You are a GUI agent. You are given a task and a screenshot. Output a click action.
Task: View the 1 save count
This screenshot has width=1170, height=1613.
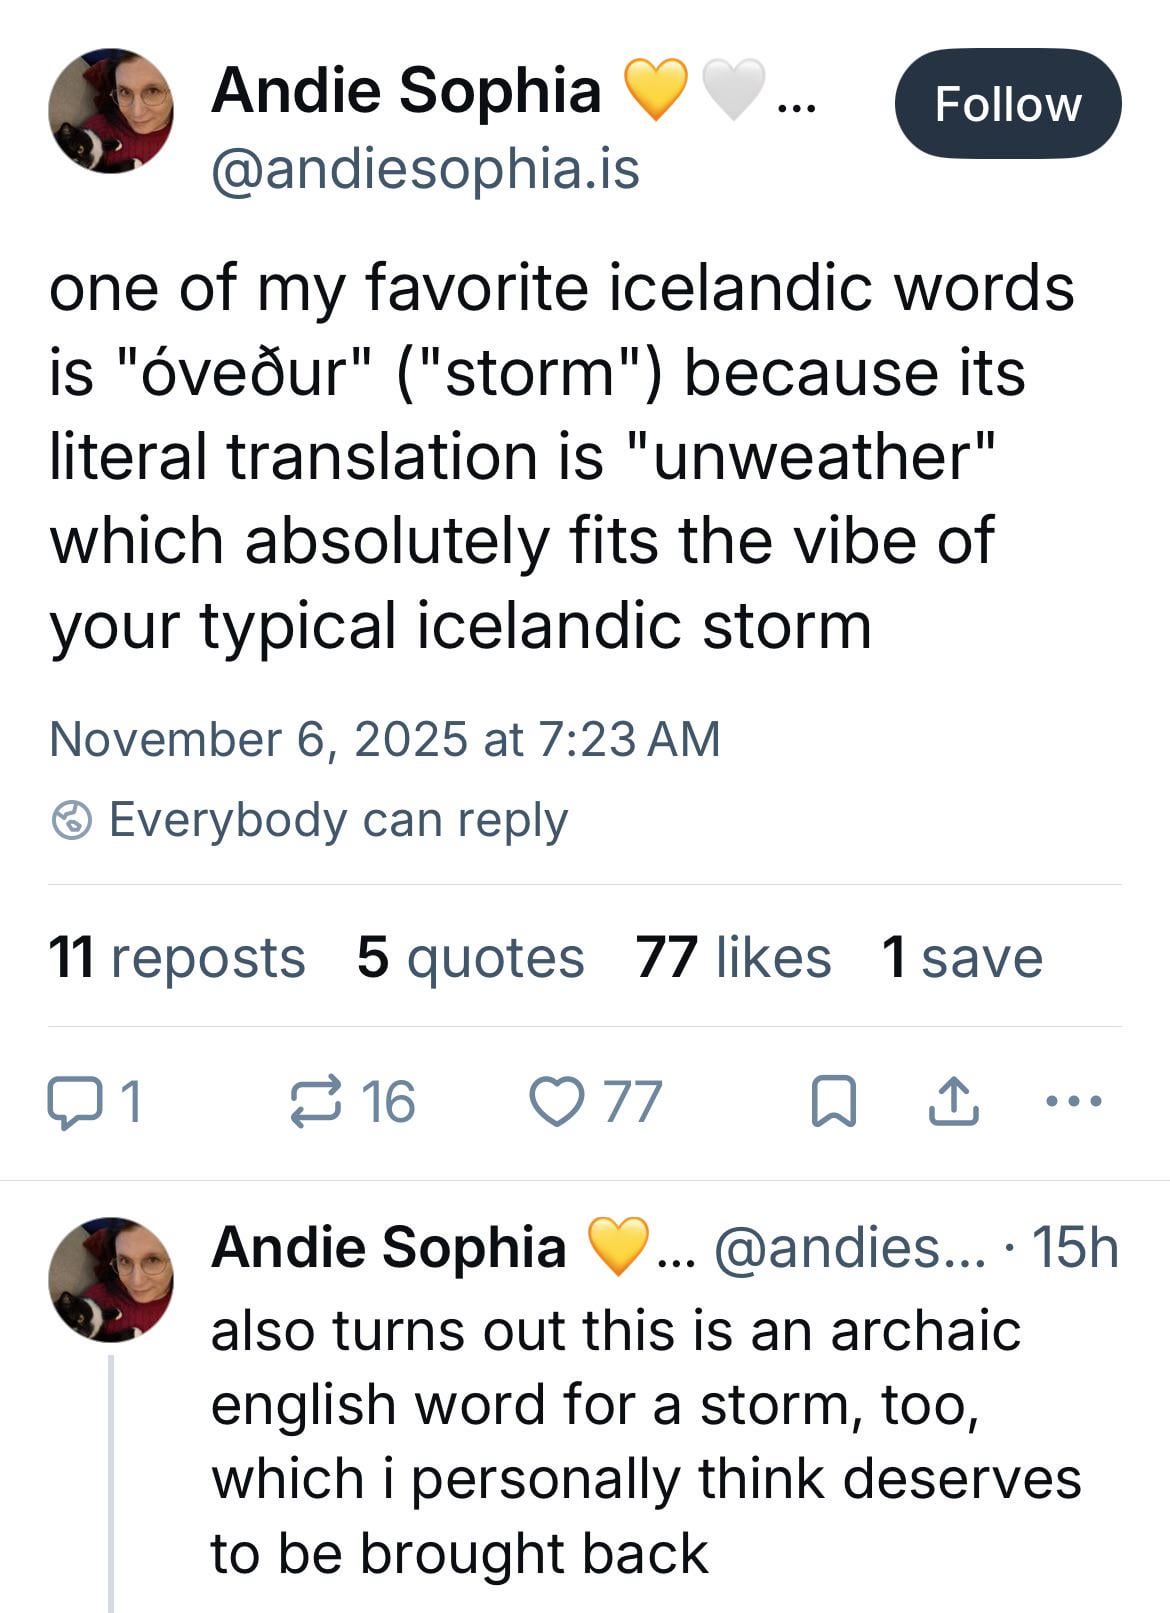click(x=962, y=957)
